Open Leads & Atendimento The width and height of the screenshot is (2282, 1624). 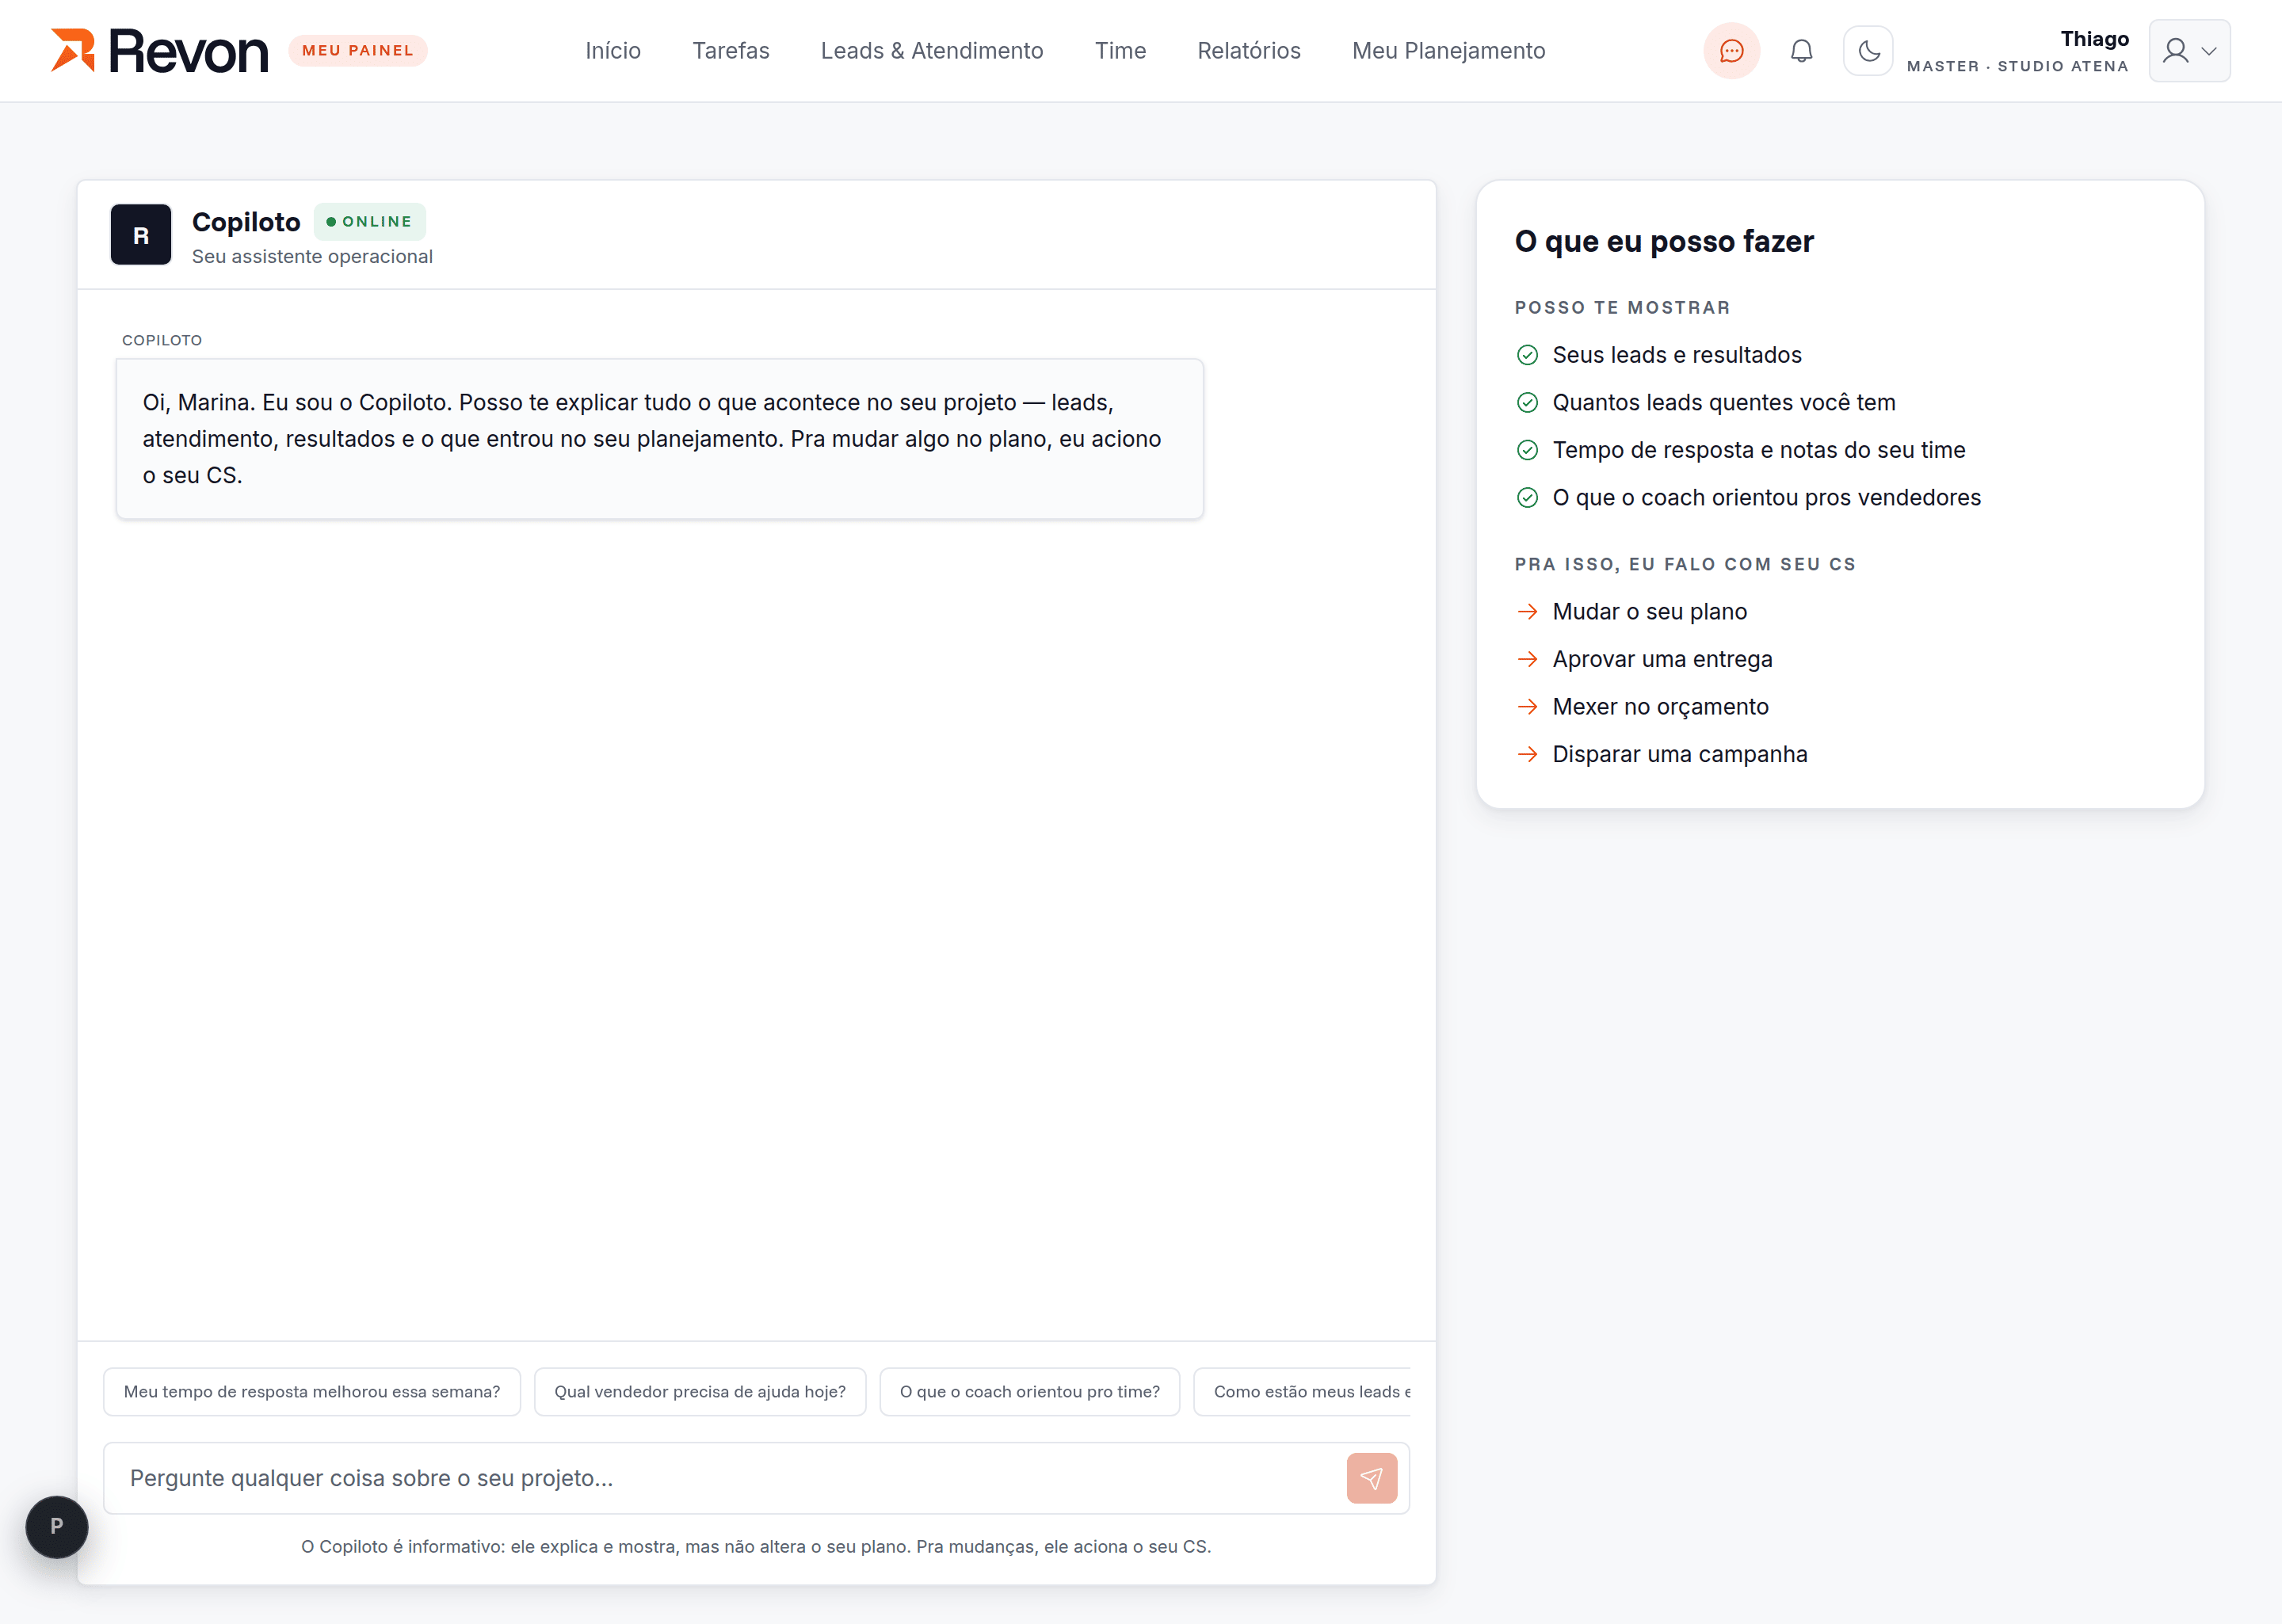tap(932, 50)
